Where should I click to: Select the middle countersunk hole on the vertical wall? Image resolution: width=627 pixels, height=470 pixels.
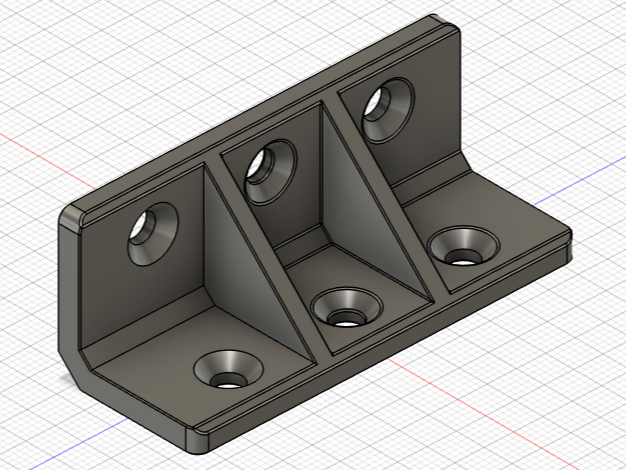[x=271, y=172]
